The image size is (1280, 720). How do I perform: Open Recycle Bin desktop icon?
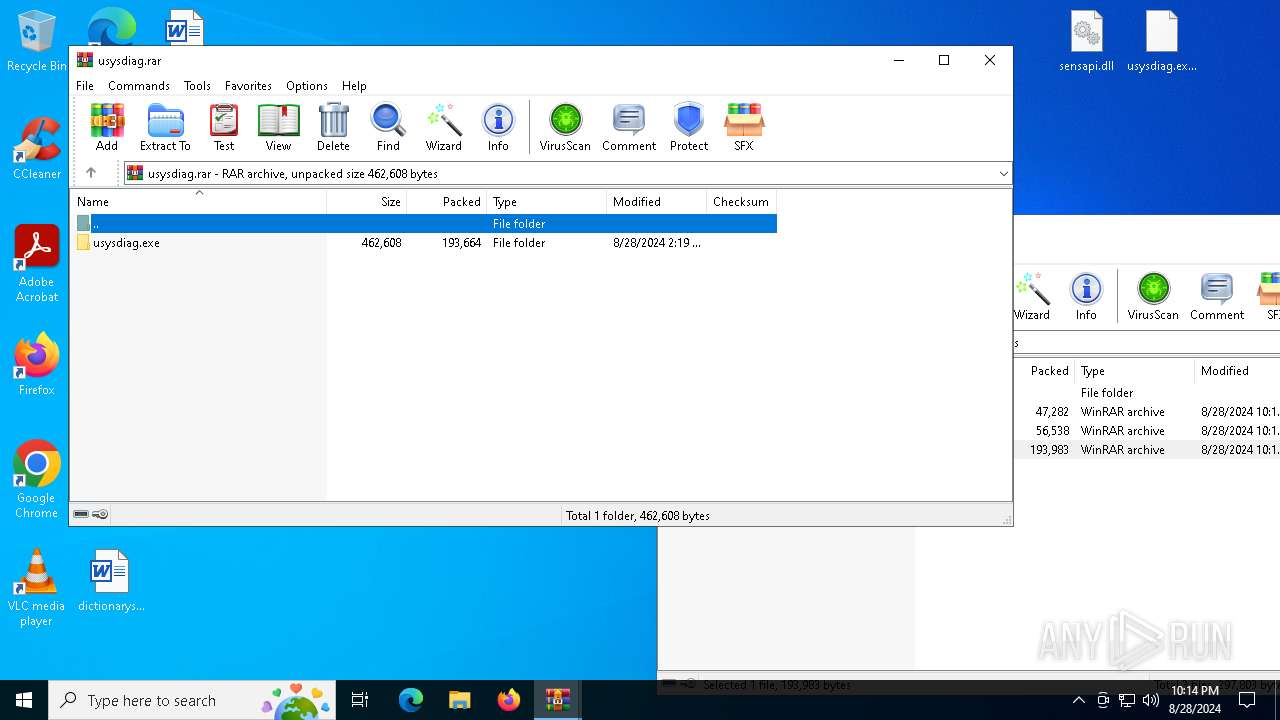pyautogui.click(x=36, y=42)
